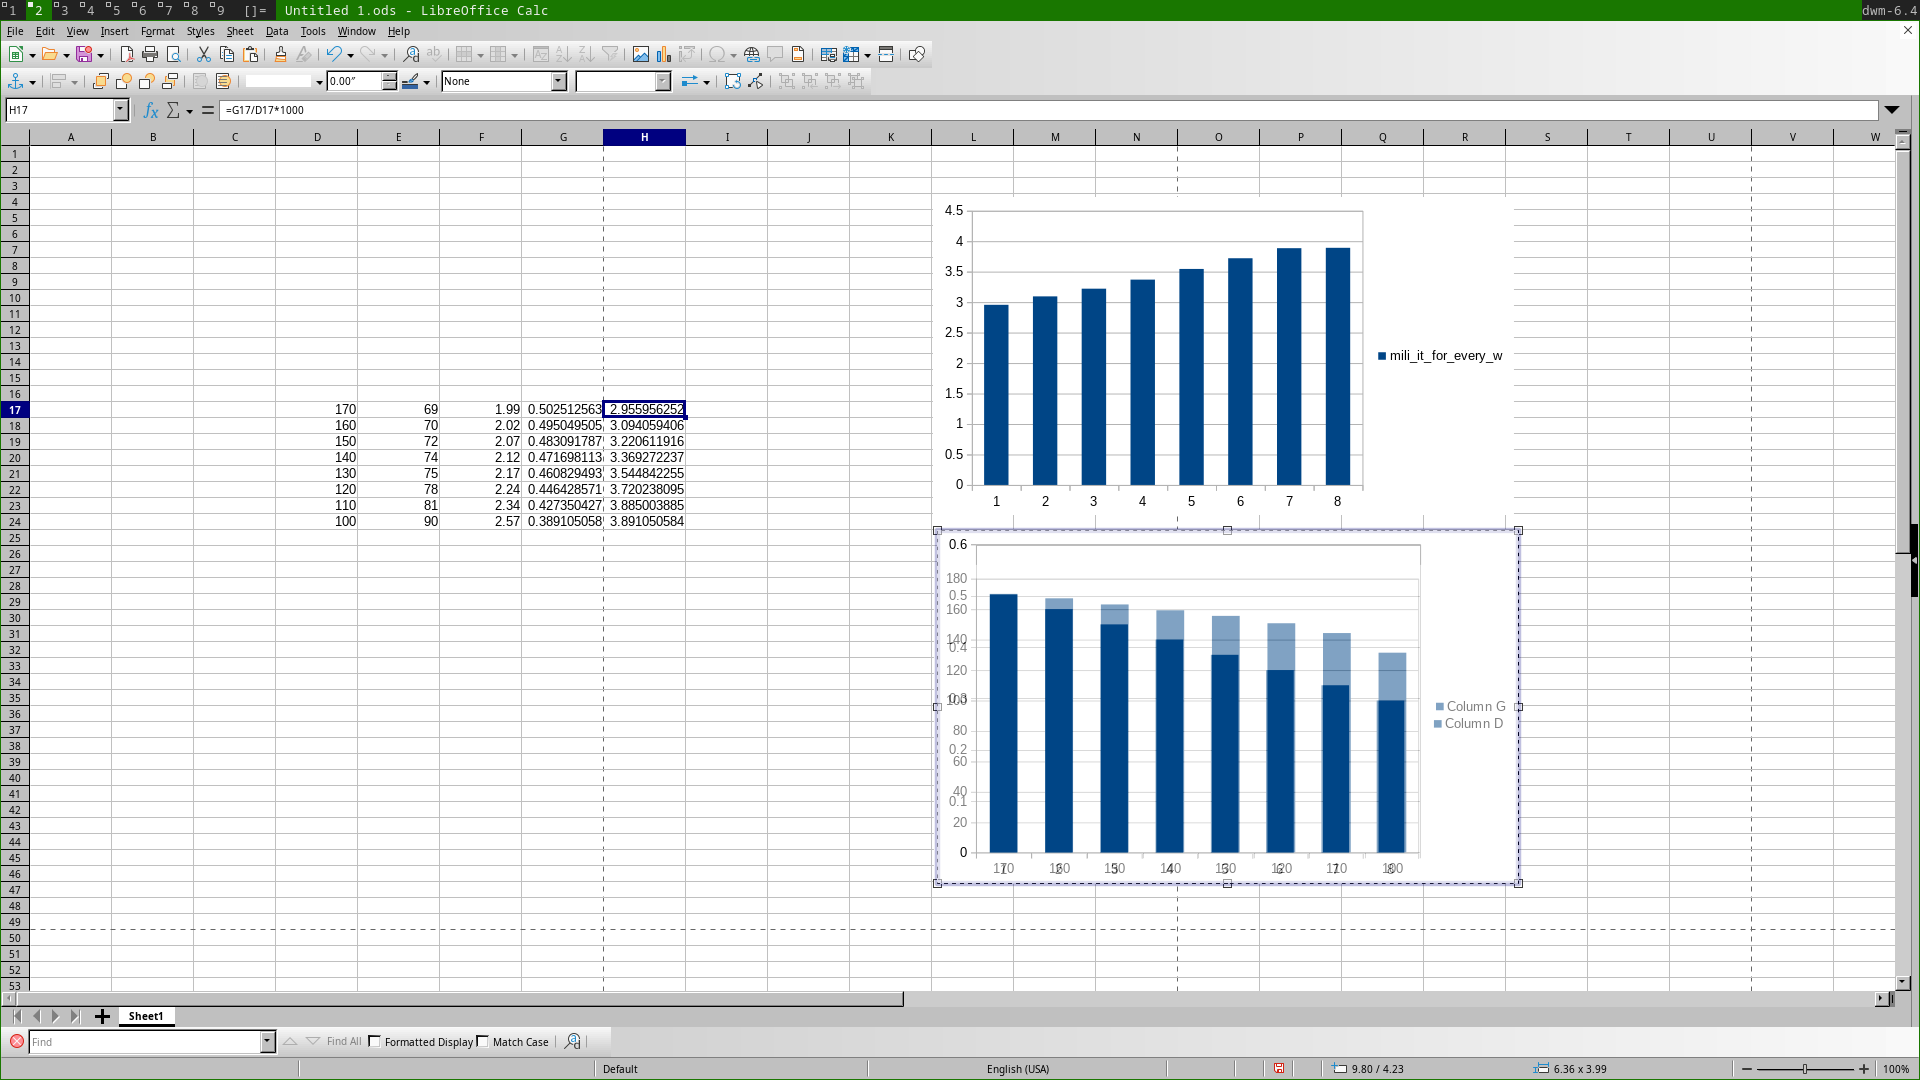
Task: Insert an image using the picture icon
Action: click(641, 54)
